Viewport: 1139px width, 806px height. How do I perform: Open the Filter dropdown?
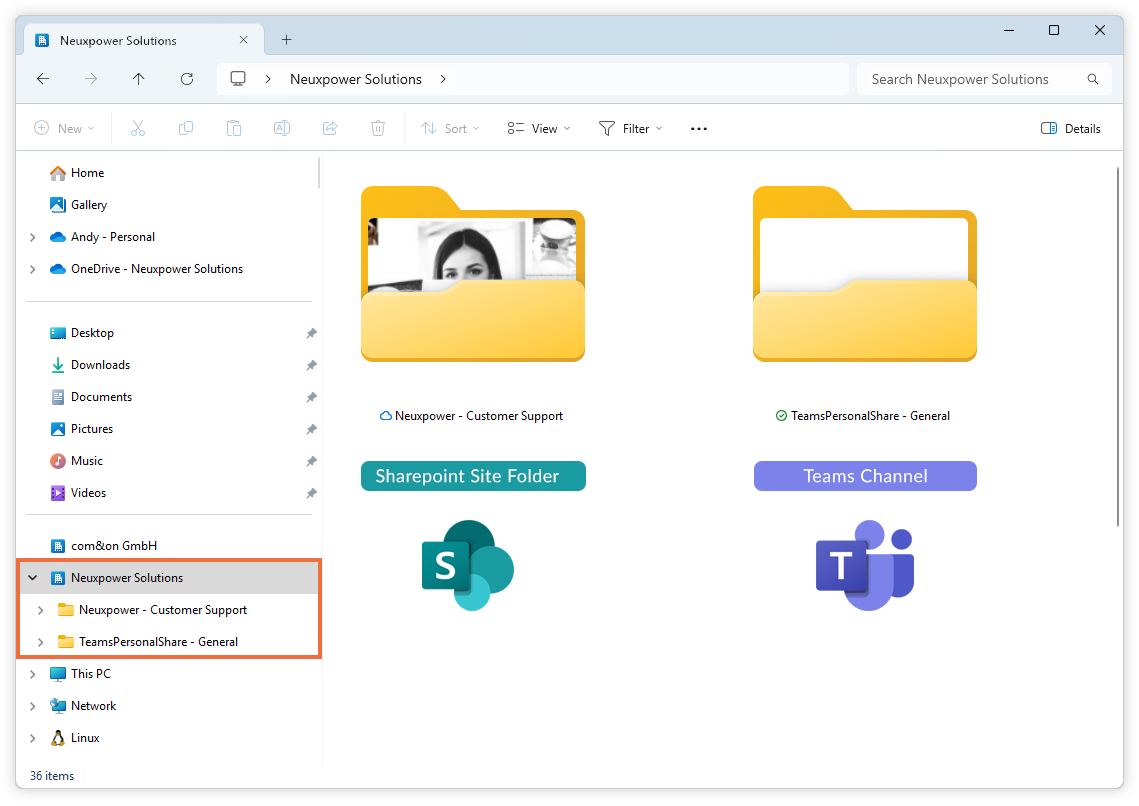click(x=630, y=128)
